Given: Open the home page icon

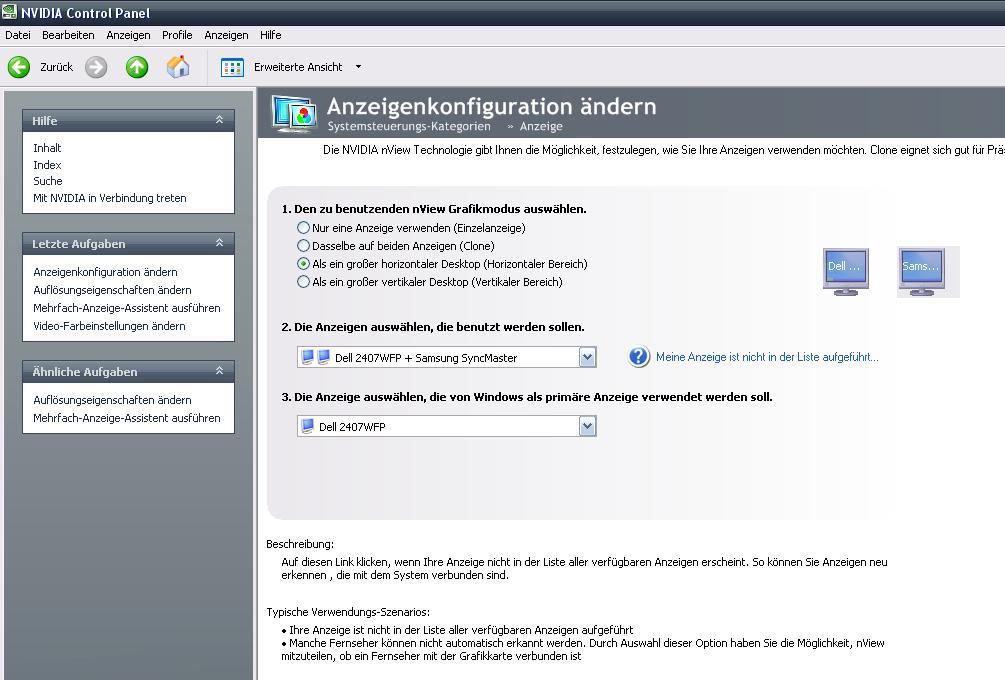Looking at the screenshot, I should [x=178, y=67].
